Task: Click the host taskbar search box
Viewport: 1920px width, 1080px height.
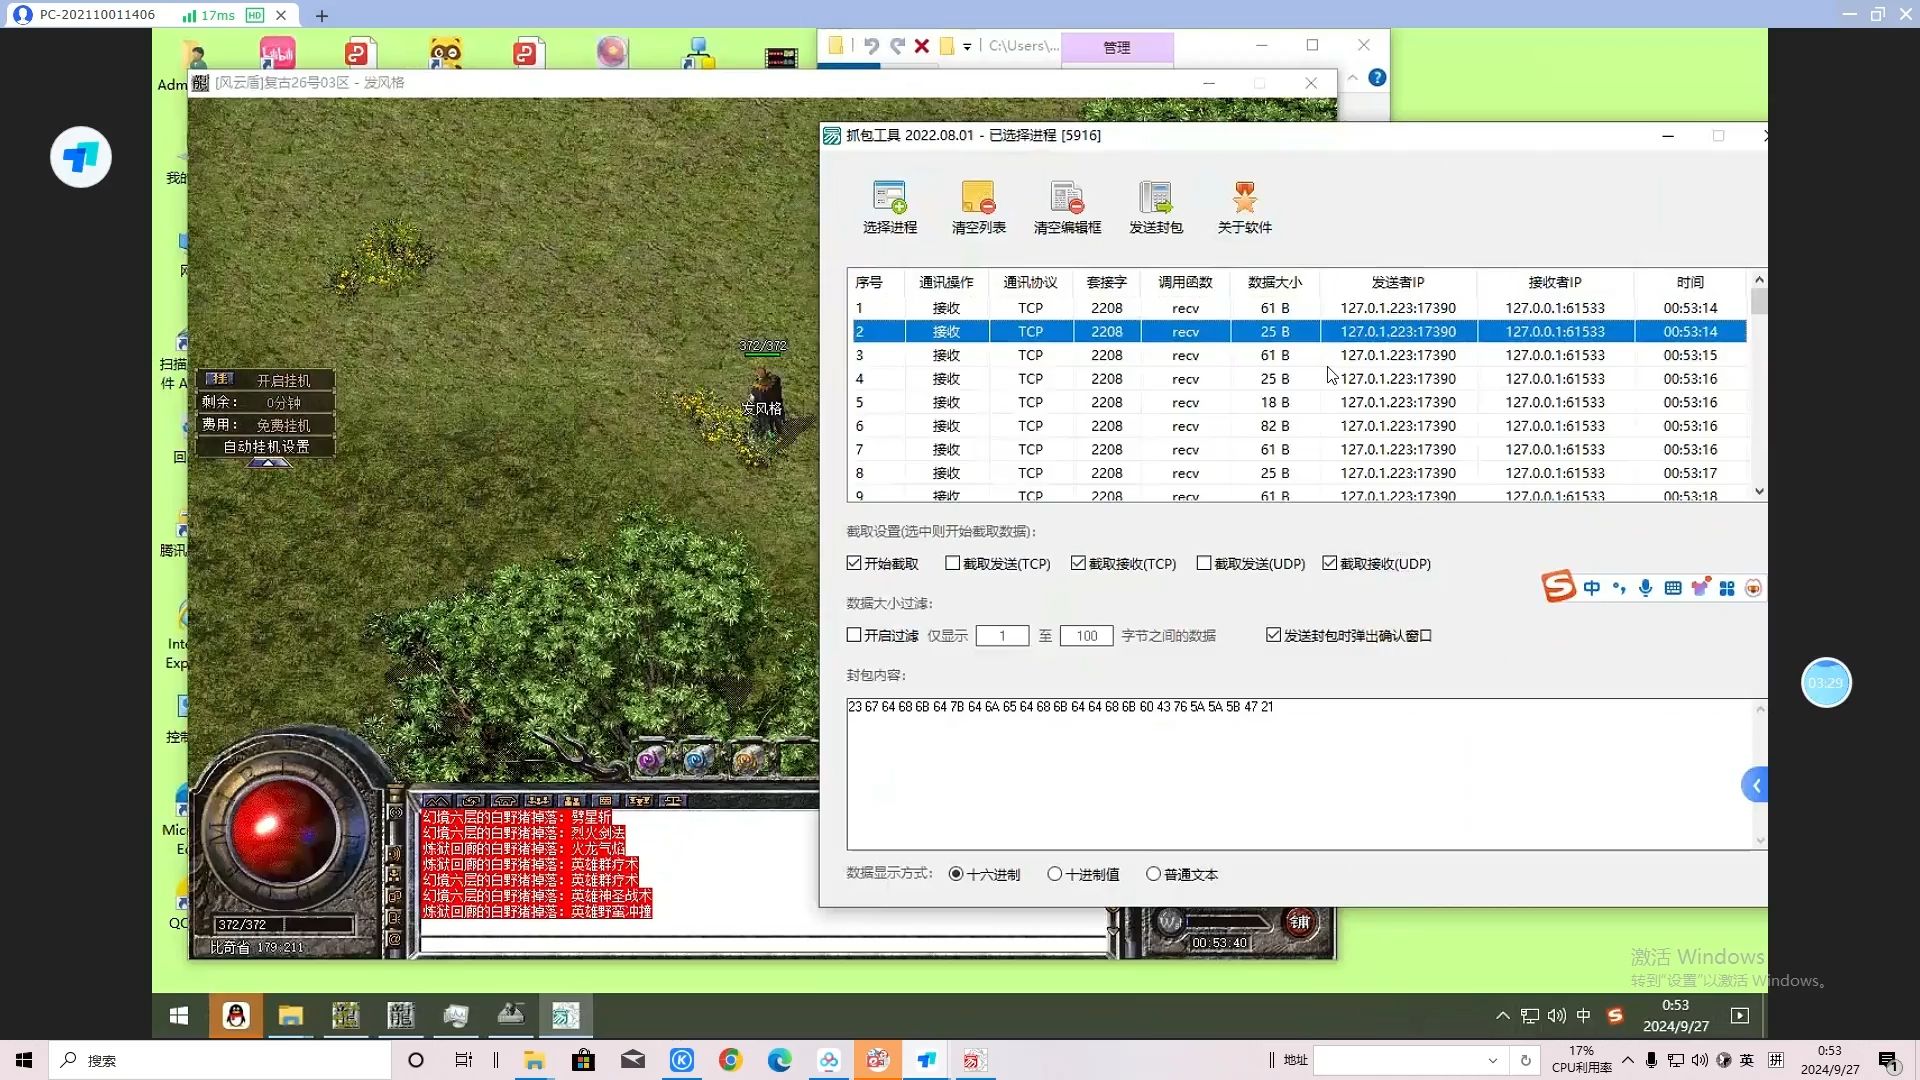Action: pyautogui.click(x=220, y=1060)
